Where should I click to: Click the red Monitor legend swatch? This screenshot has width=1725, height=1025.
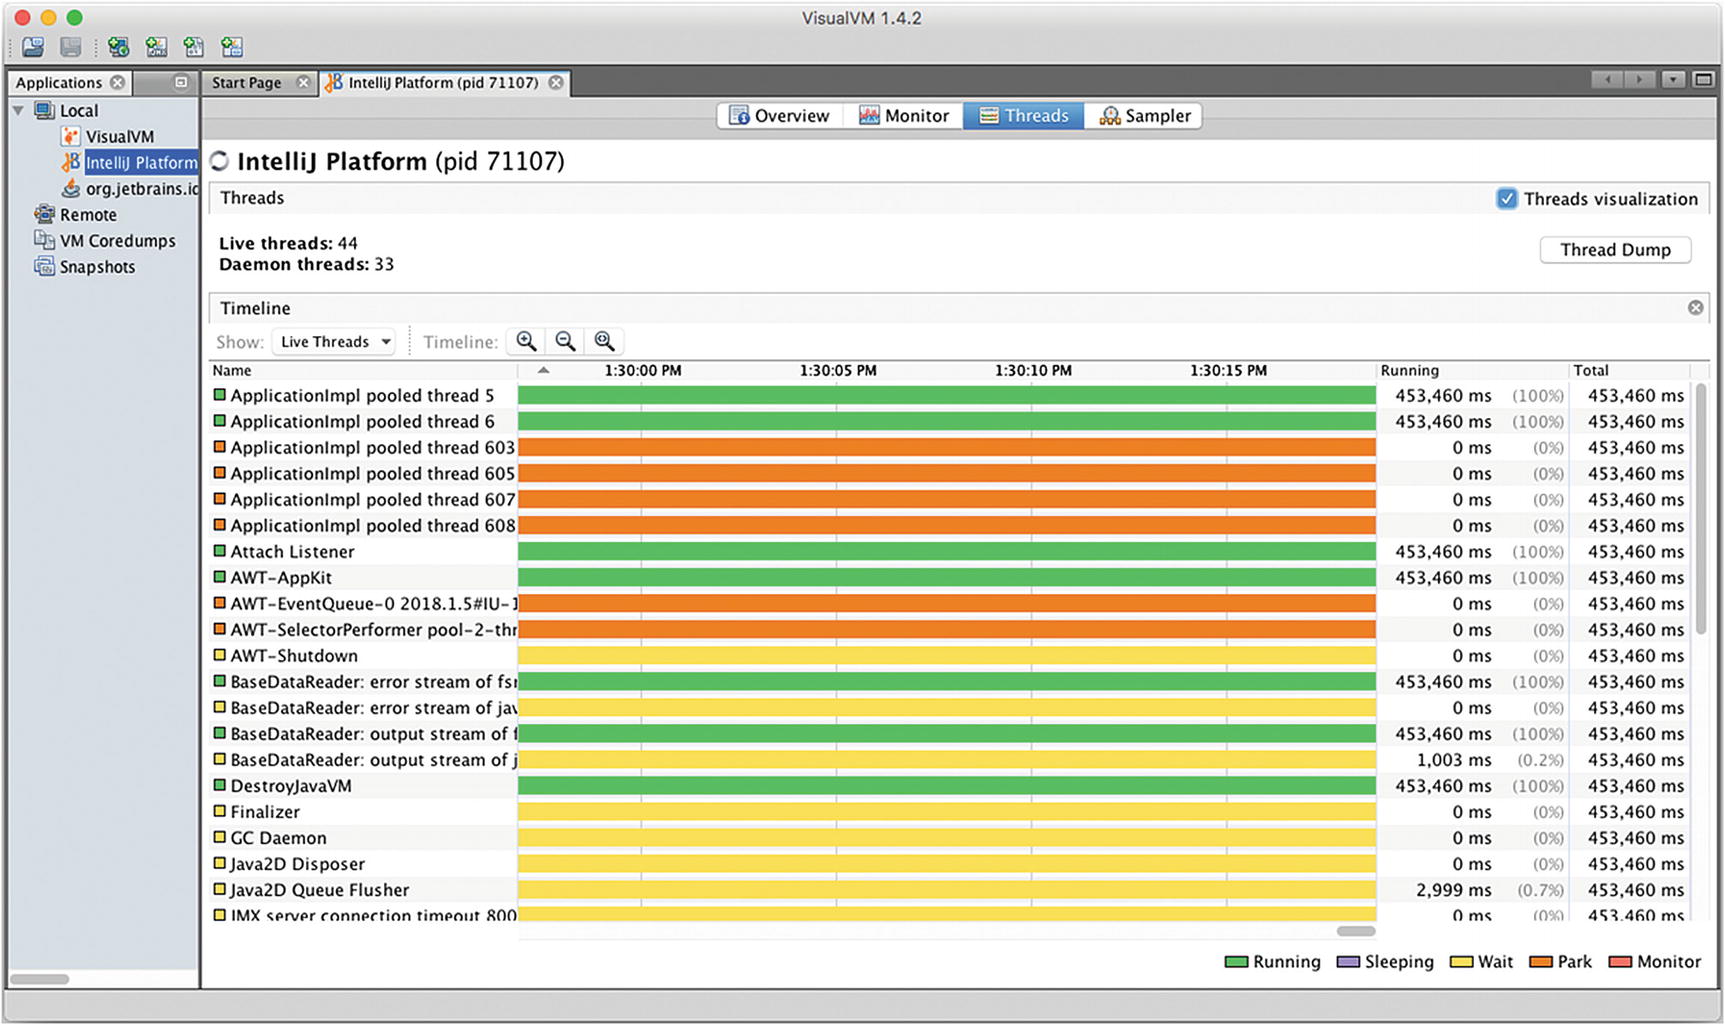(1620, 962)
